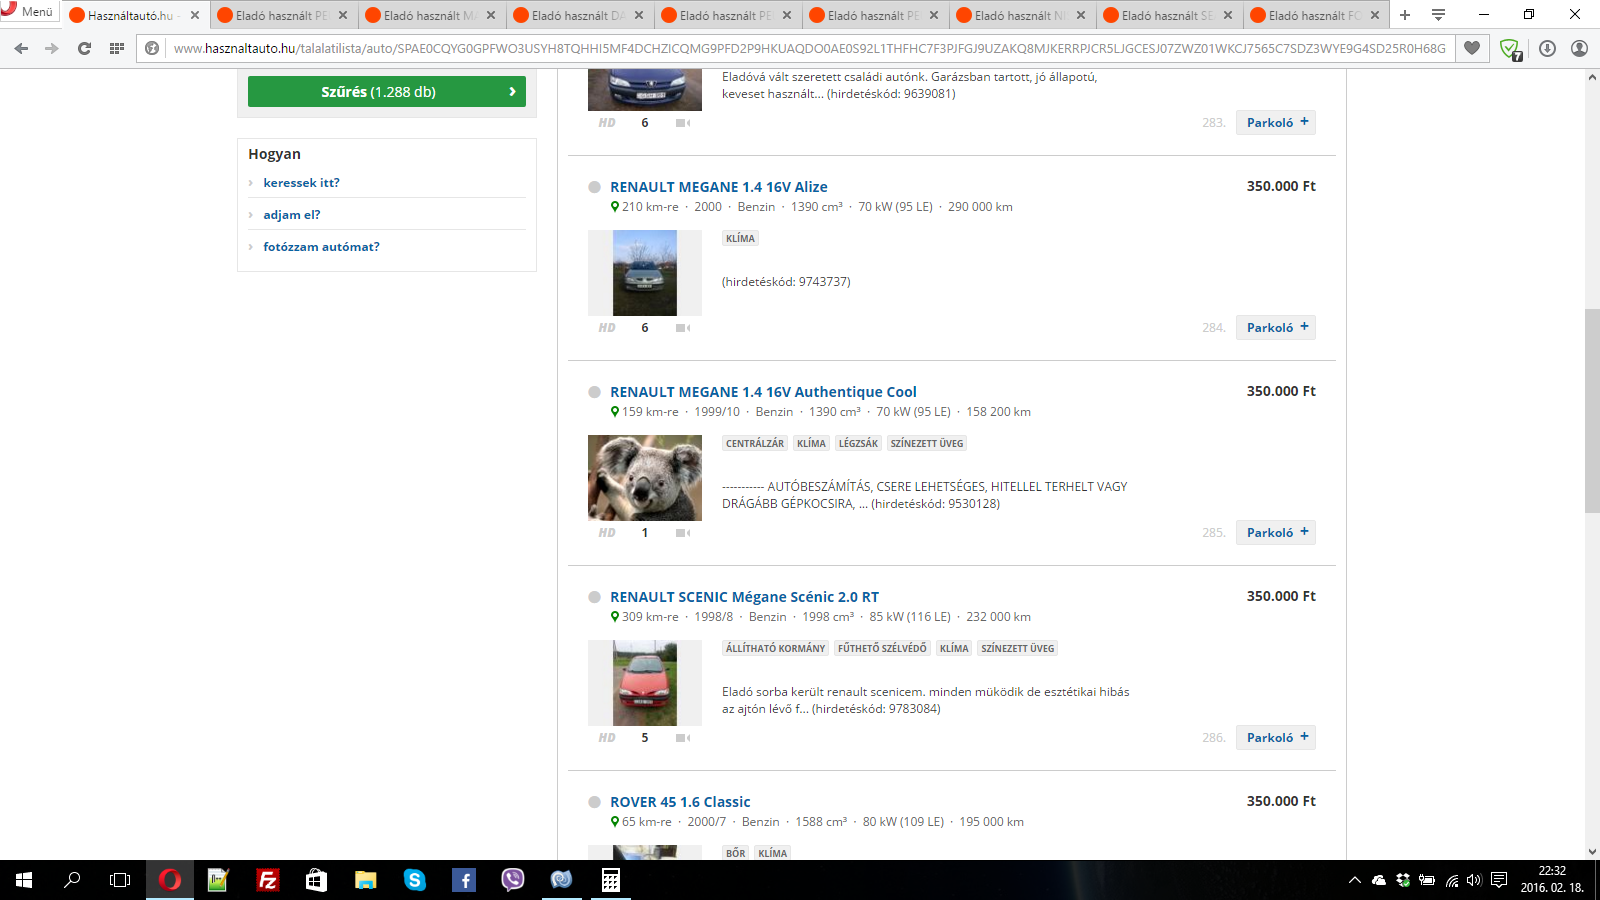Add listing 286 to Parkoló
The height and width of the screenshot is (900, 1600).
[1276, 737]
